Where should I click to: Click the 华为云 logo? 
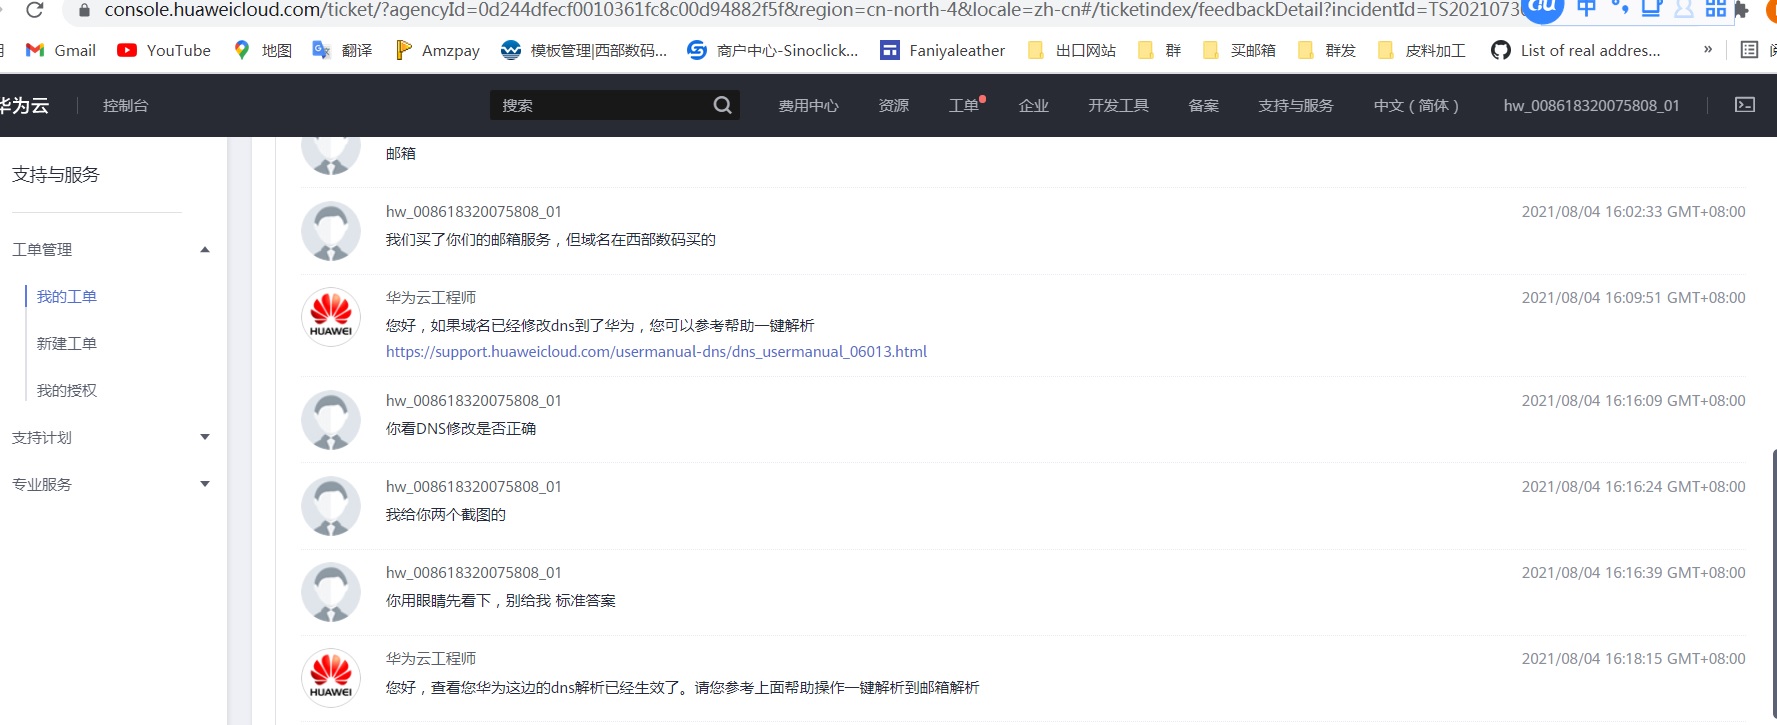point(24,105)
